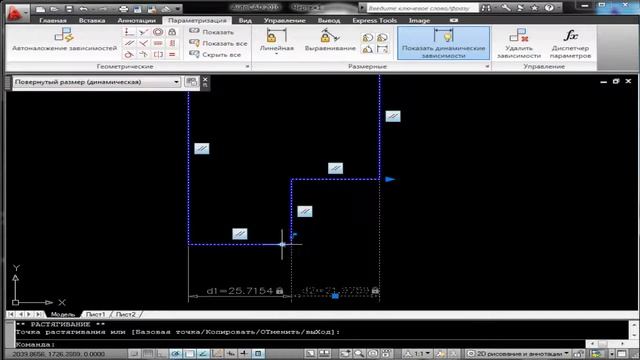Click Автоналожение зависимостей button

[64, 40]
